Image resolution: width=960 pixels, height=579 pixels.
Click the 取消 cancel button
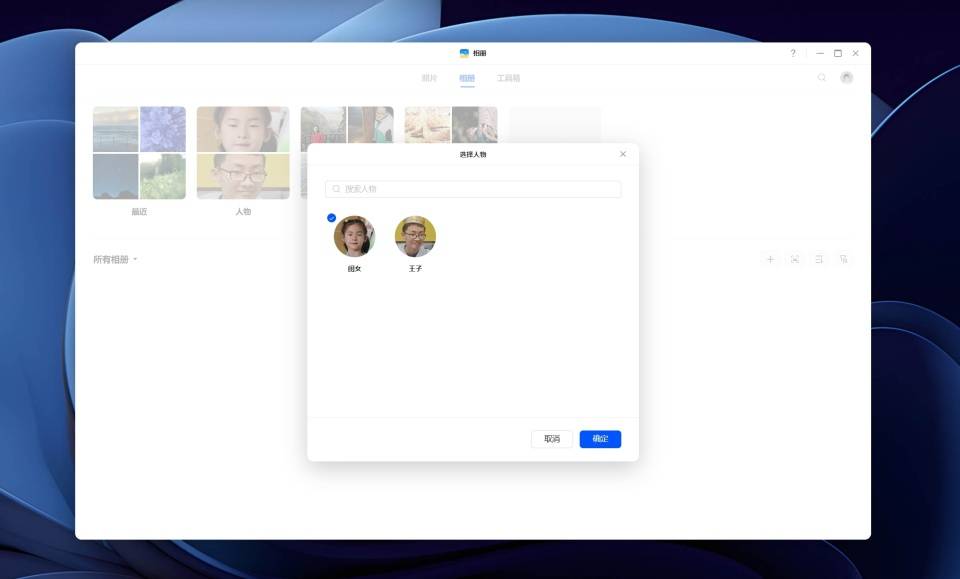pyautogui.click(x=552, y=439)
